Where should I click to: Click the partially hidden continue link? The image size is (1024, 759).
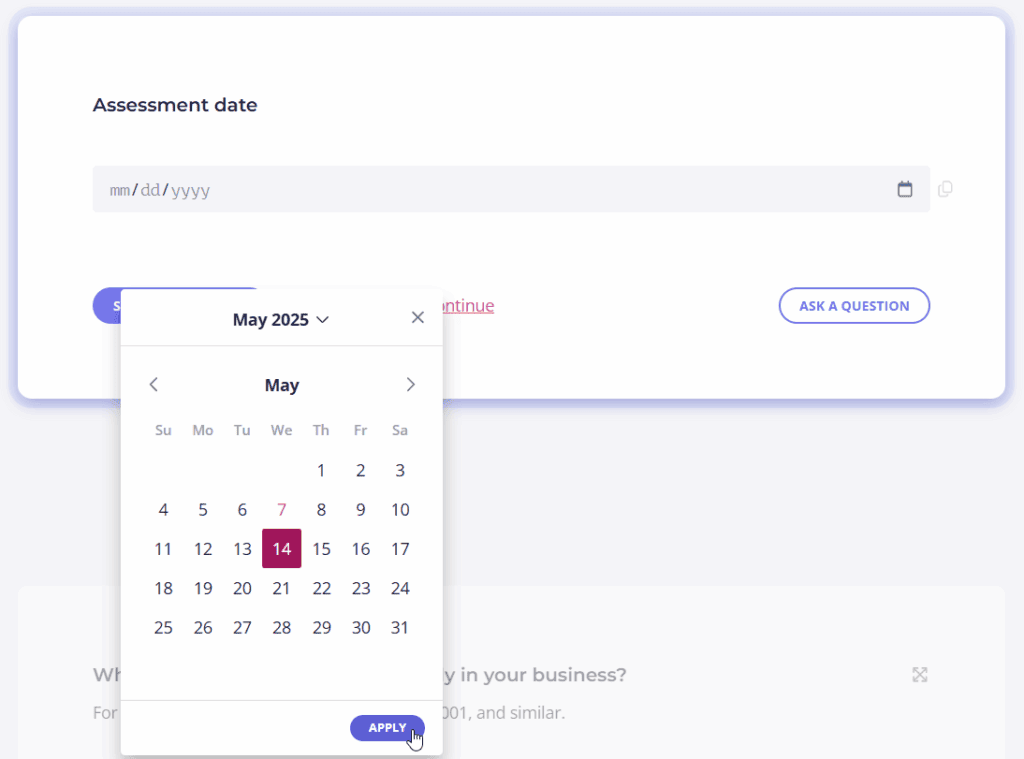(468, 306)
